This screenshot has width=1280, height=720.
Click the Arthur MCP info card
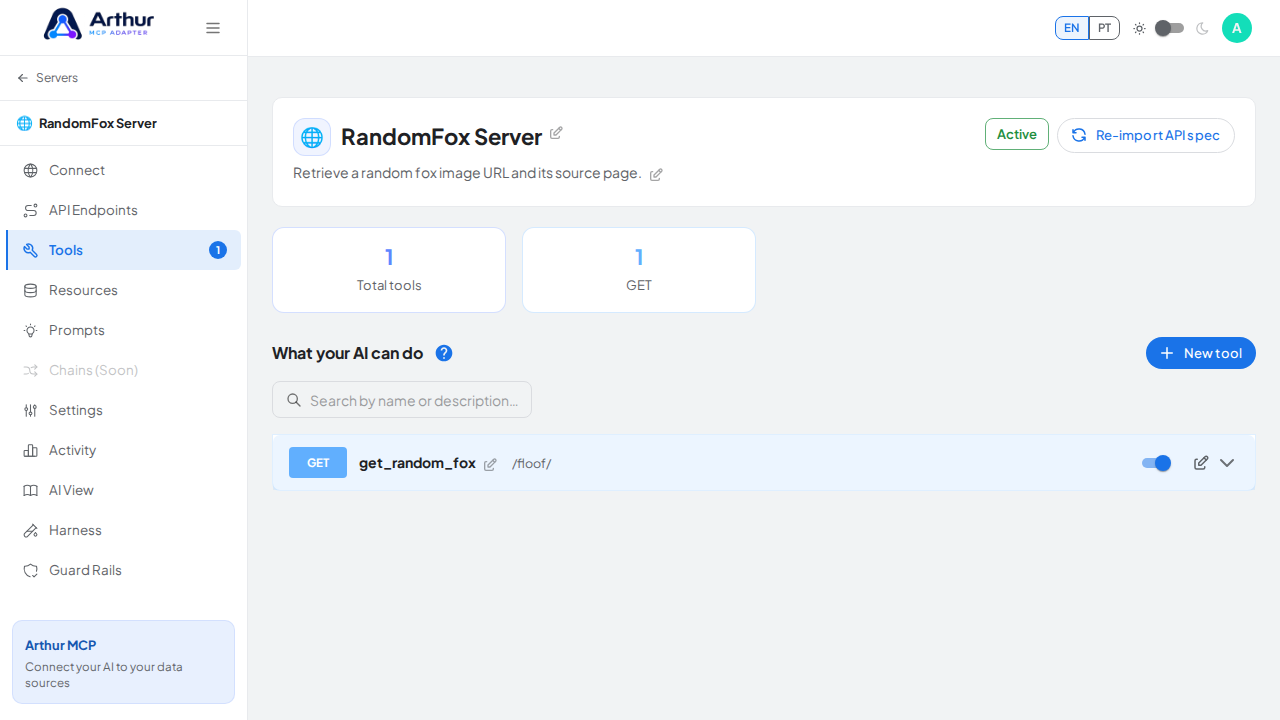click(123, 662)
